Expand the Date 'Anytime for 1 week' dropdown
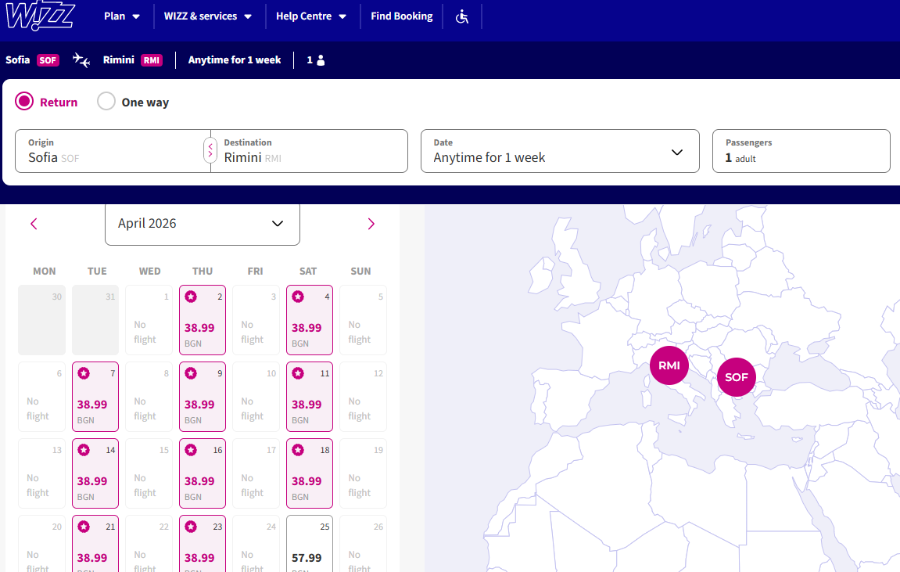Screen dimensions: 900x572 [560, 151]
